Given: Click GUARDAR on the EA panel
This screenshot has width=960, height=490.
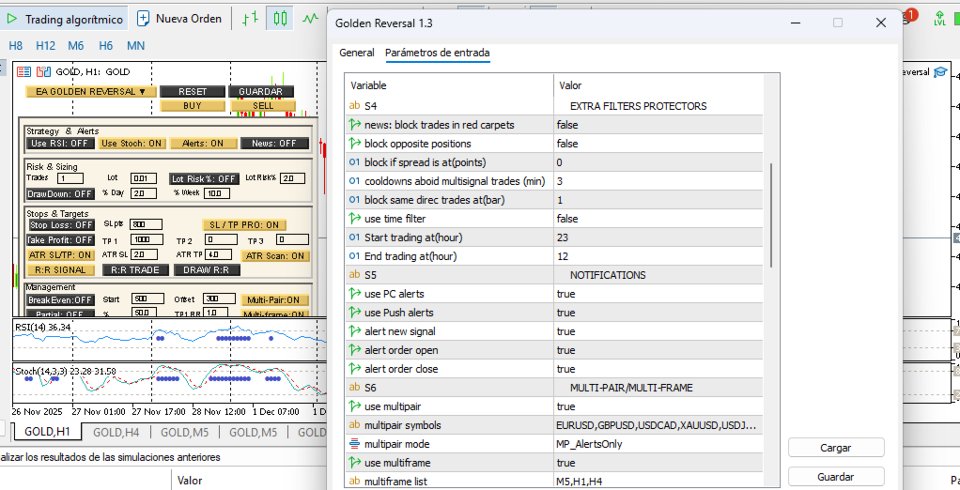Looking at the screenshot, I should click(261, 91).
